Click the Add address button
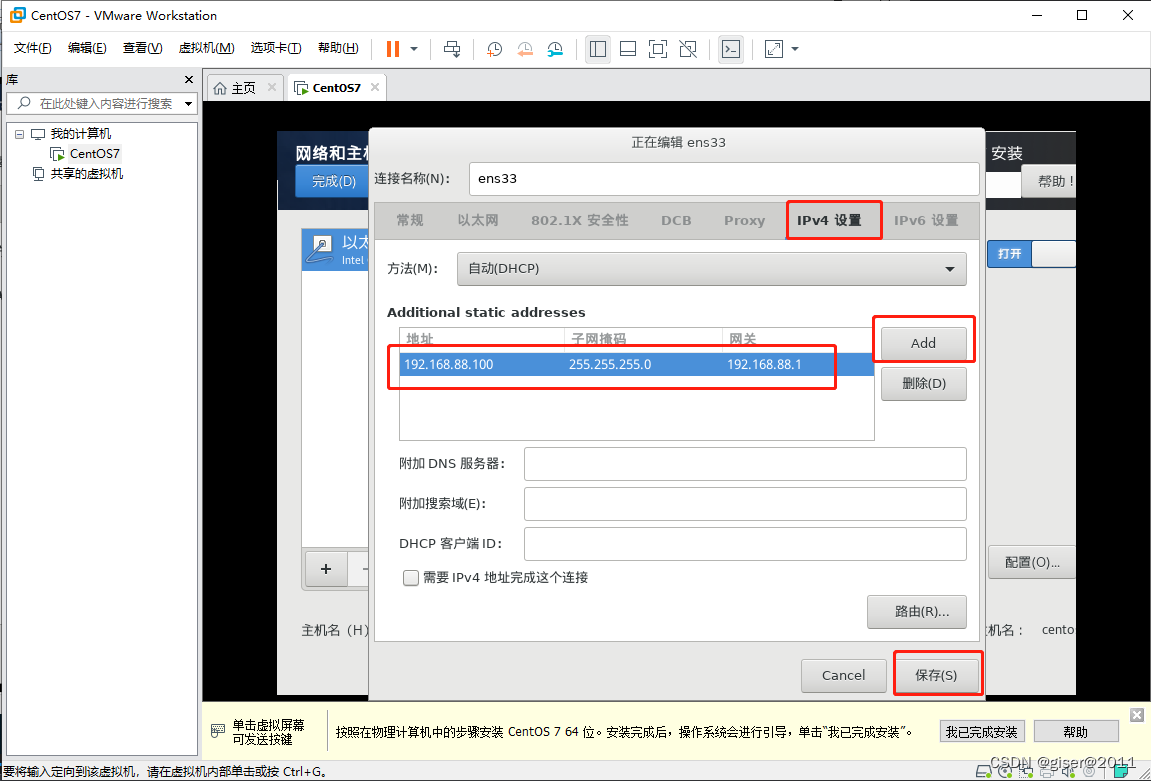Viewport: 1151px width, 781px height. [923, 343]
